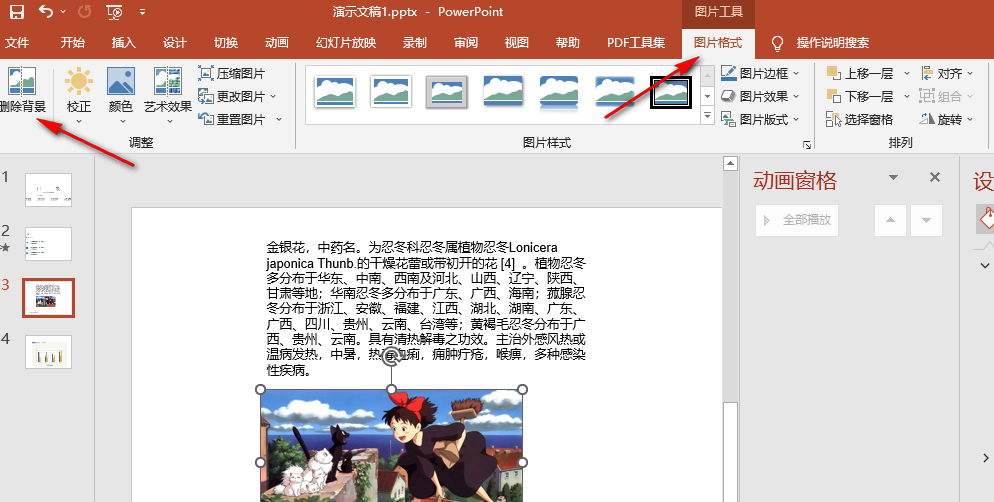The width and height of the screenshot is (994, 502).
Task: Click the text paragraph about 金银花
Action: point(425,308)
